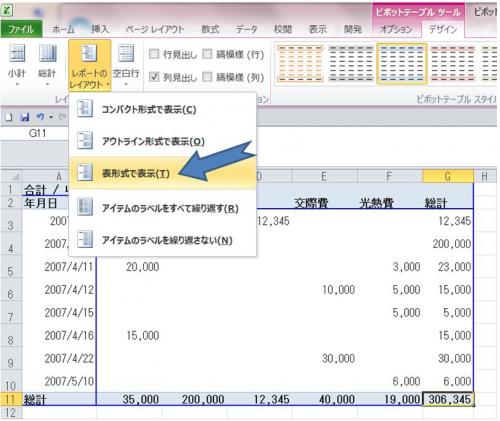500x421 pixels.
Task: Click the save icon in quick access
Action: 25,117
